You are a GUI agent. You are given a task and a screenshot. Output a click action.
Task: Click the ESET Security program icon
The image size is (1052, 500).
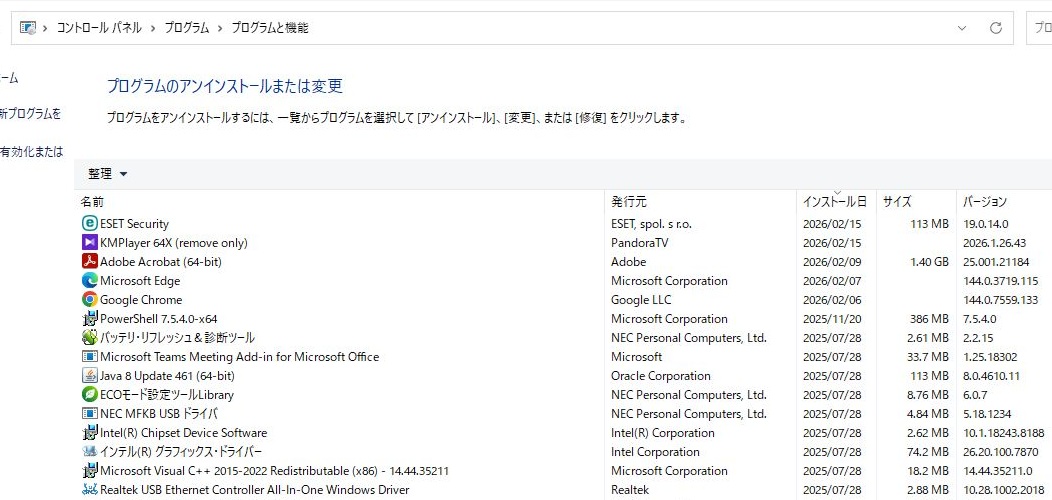pyautogui.click(x=90, y=224)
